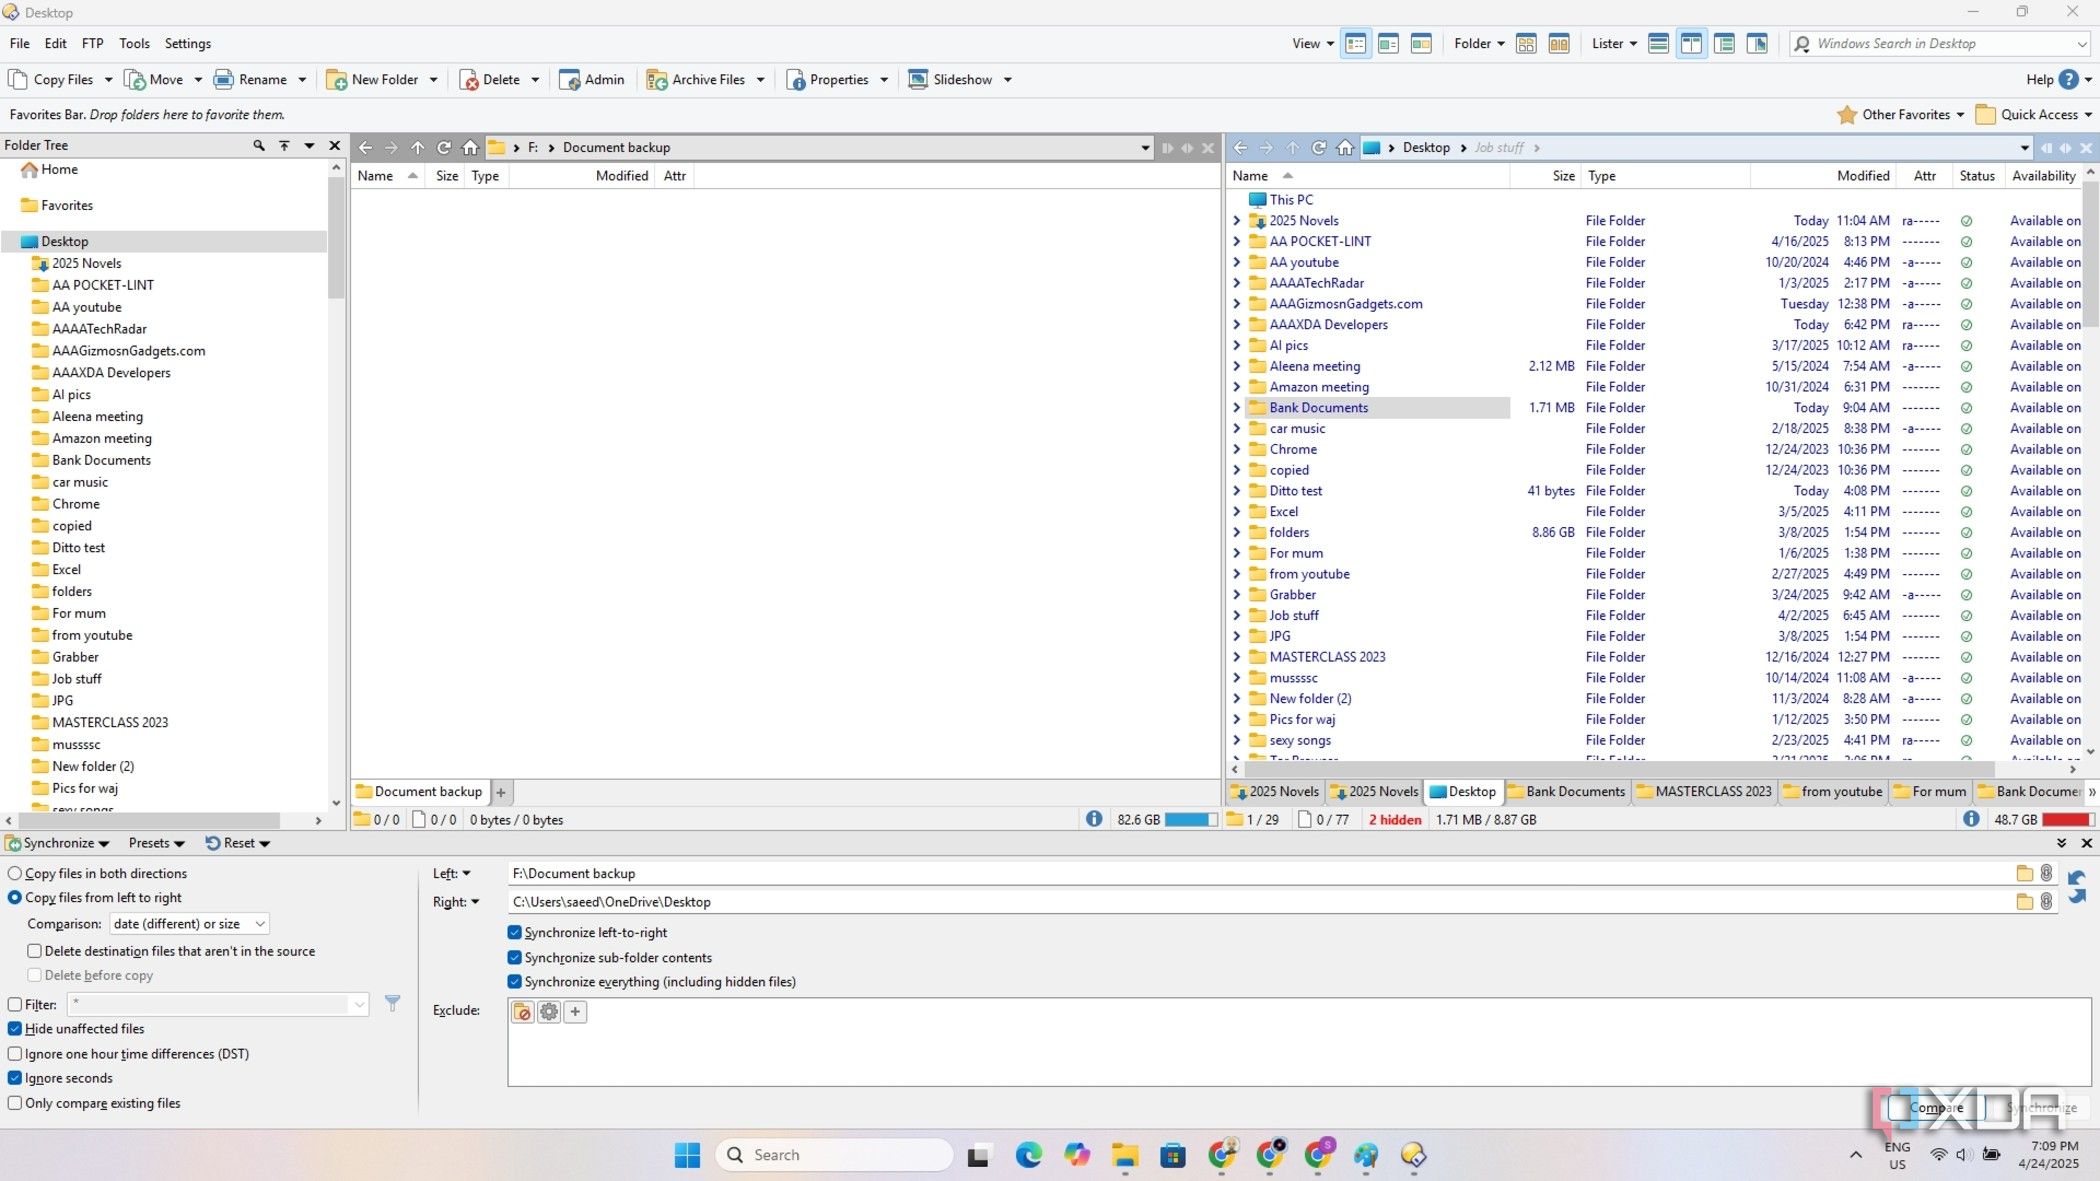This screenshot has width=2100, height=1181.
Task: Click left pane 82.6 GB disk usage bar
Action: pos(1191,820)
